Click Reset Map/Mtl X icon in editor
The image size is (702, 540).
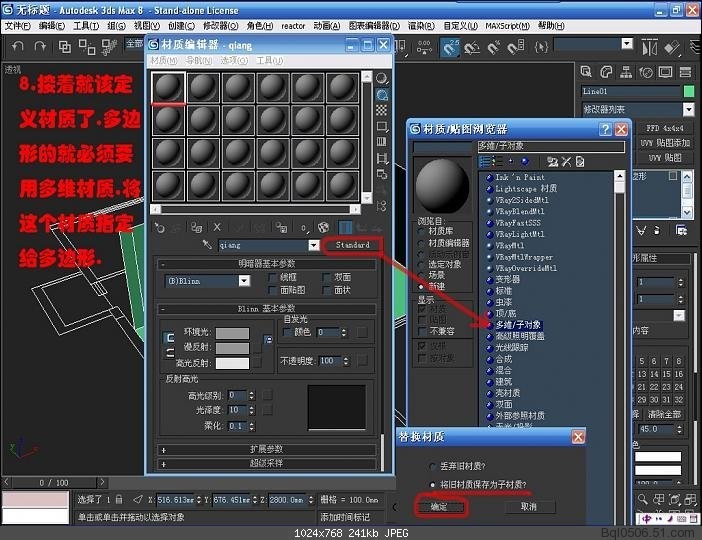(217, 227)
